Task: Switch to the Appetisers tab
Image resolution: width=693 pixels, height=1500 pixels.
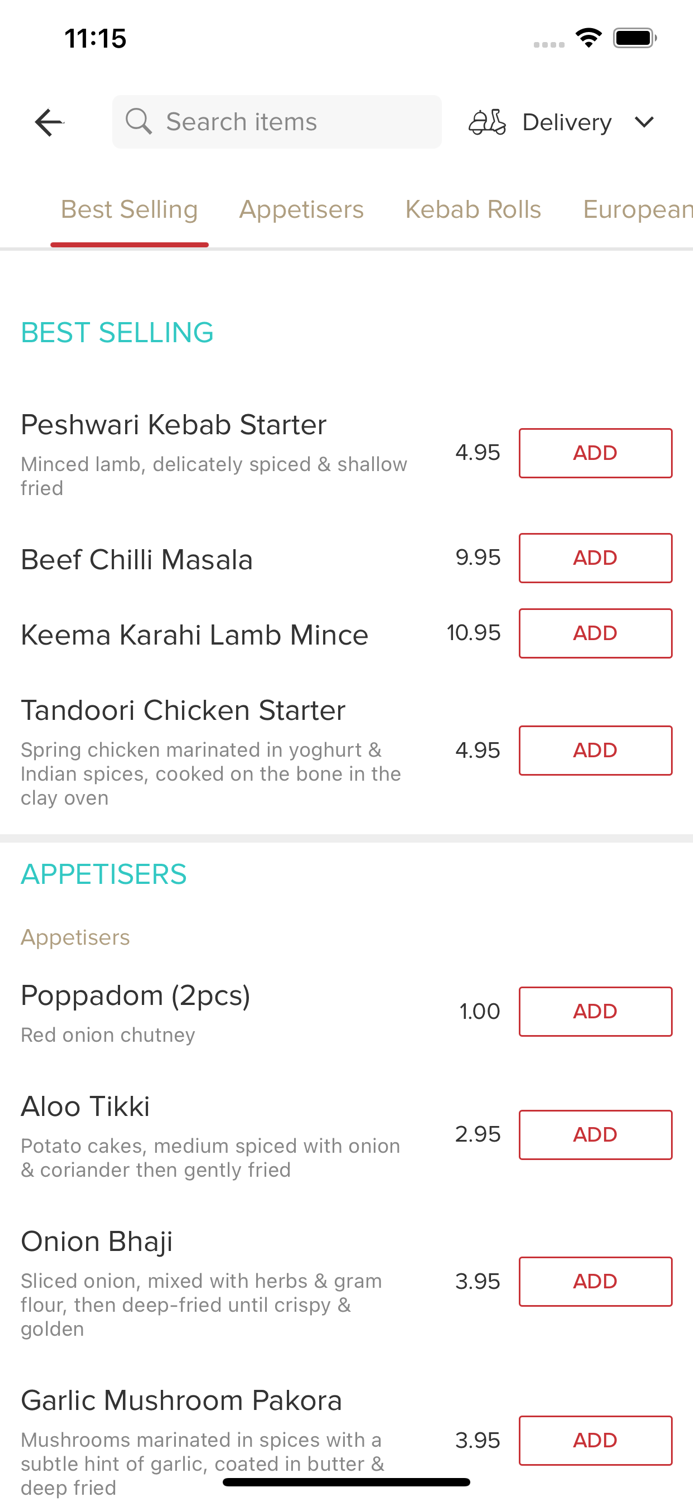Action: (301, 210)
